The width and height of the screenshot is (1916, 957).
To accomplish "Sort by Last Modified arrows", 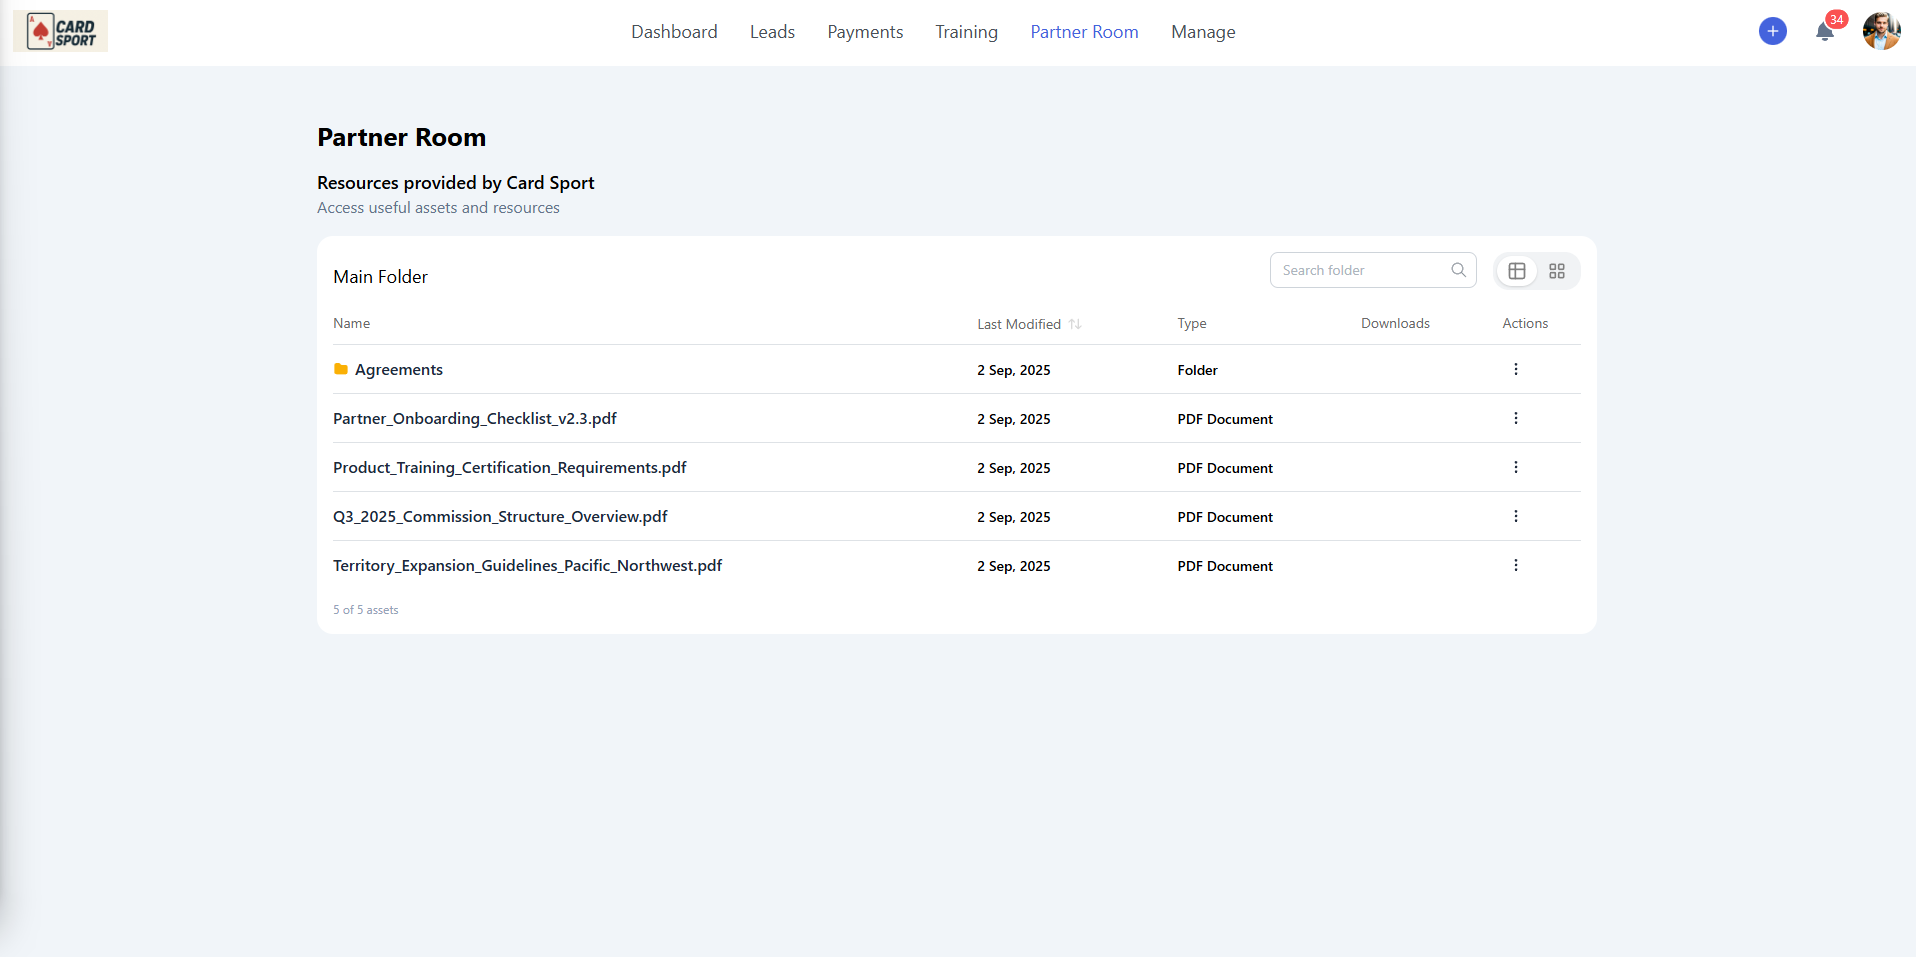I will point(1075,324).
